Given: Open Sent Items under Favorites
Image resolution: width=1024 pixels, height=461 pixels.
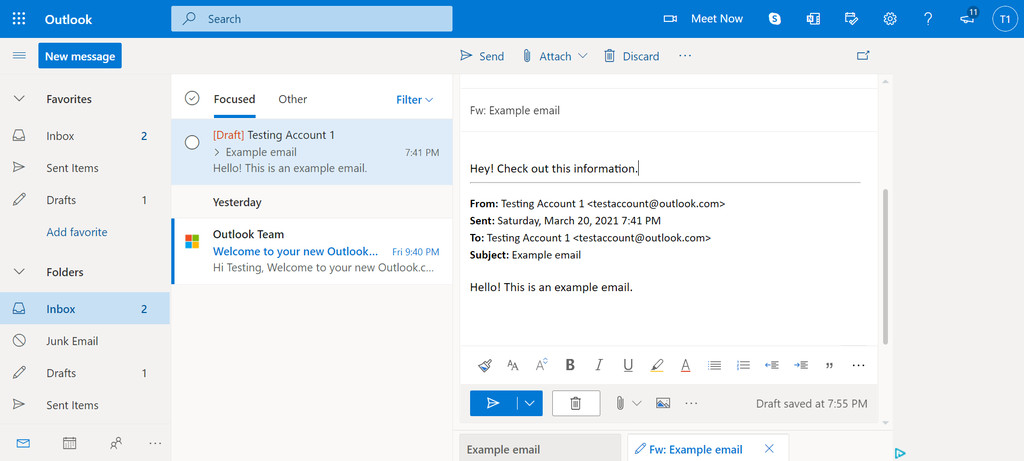Looking at the screenshot, I should pos(85,168).
